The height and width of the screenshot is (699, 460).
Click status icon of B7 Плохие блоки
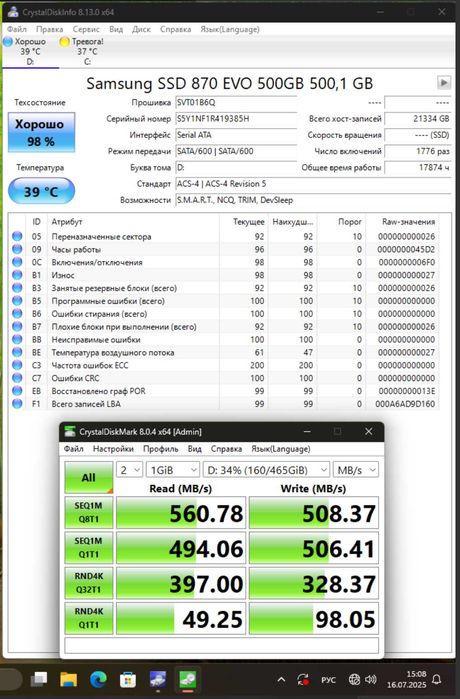click(17, 327)
